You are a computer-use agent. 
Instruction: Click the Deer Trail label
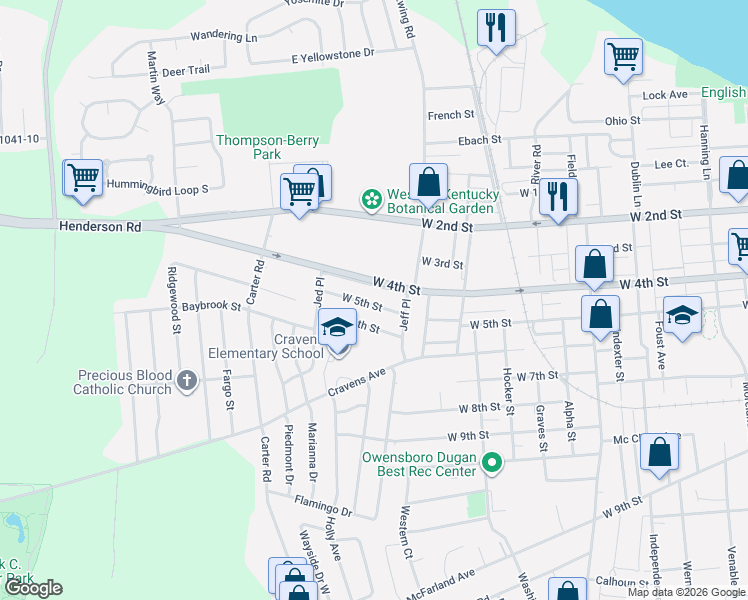tap(186, 71)
